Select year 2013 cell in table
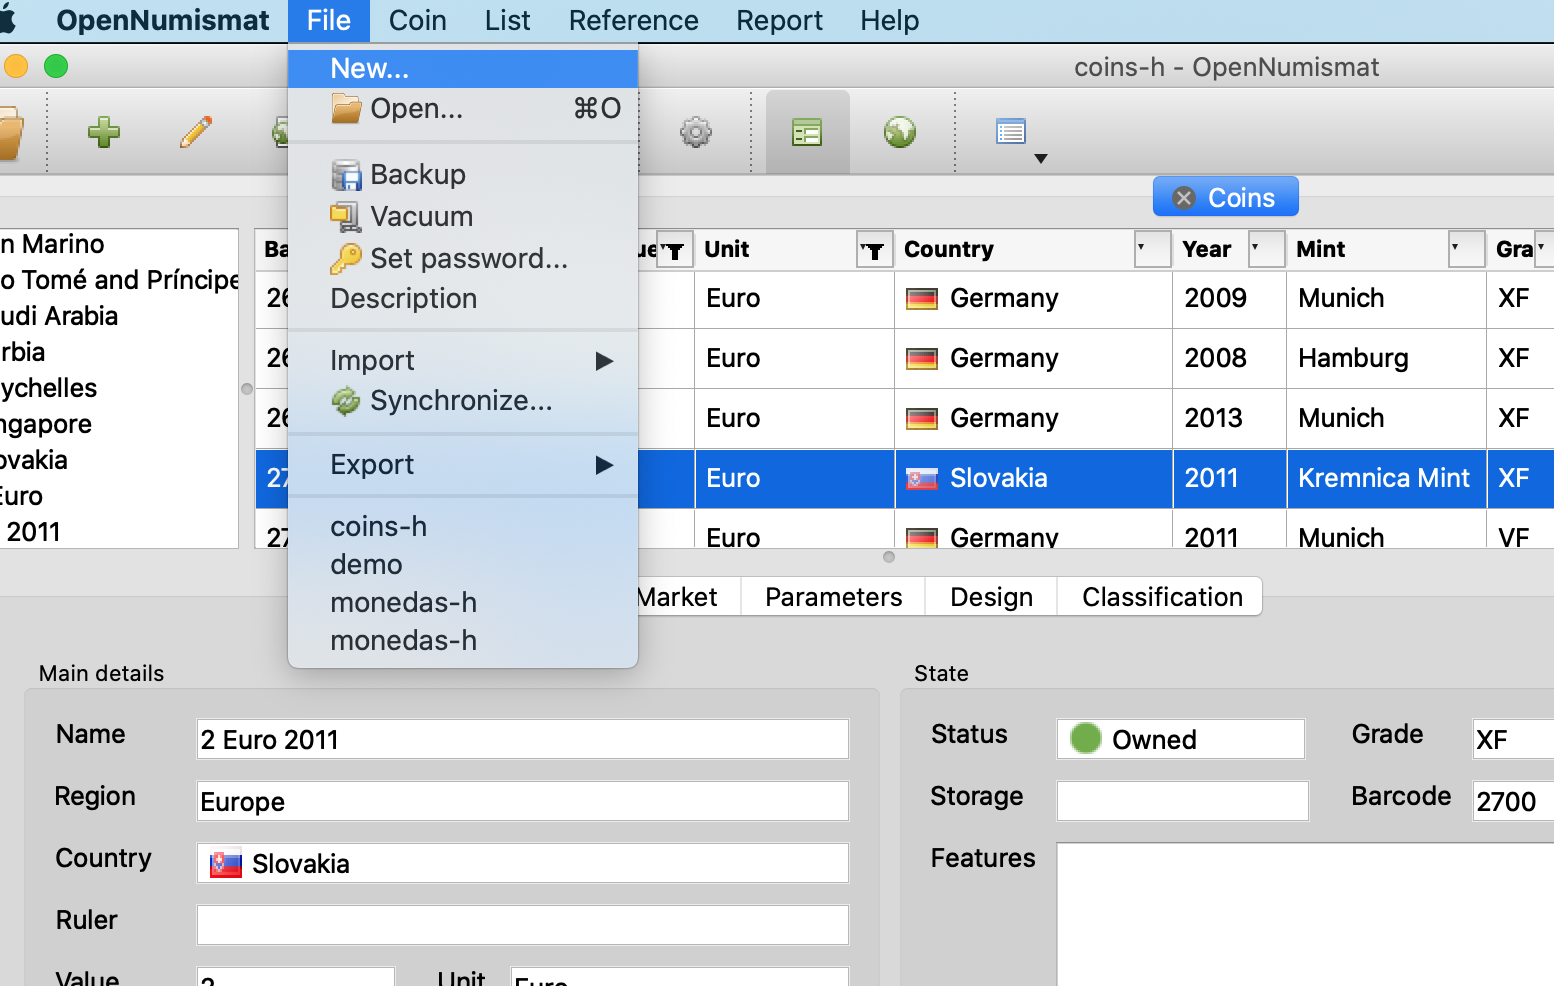Image resolution: width=1554 pixels, height=986 pixels. click(1229, 419)
